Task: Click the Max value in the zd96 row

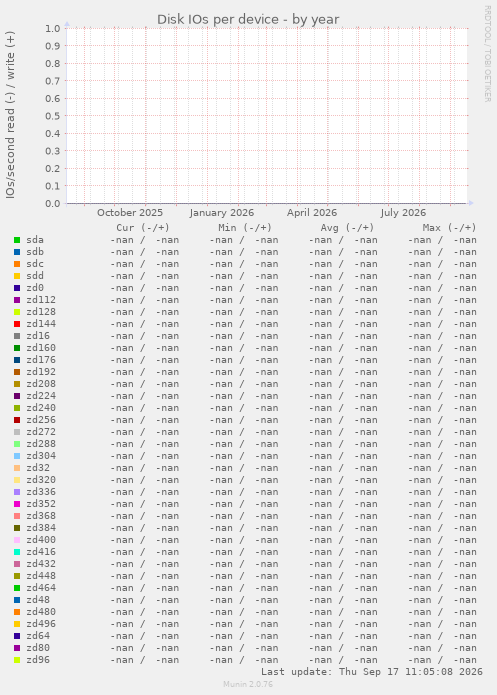Action: point(442,660)
